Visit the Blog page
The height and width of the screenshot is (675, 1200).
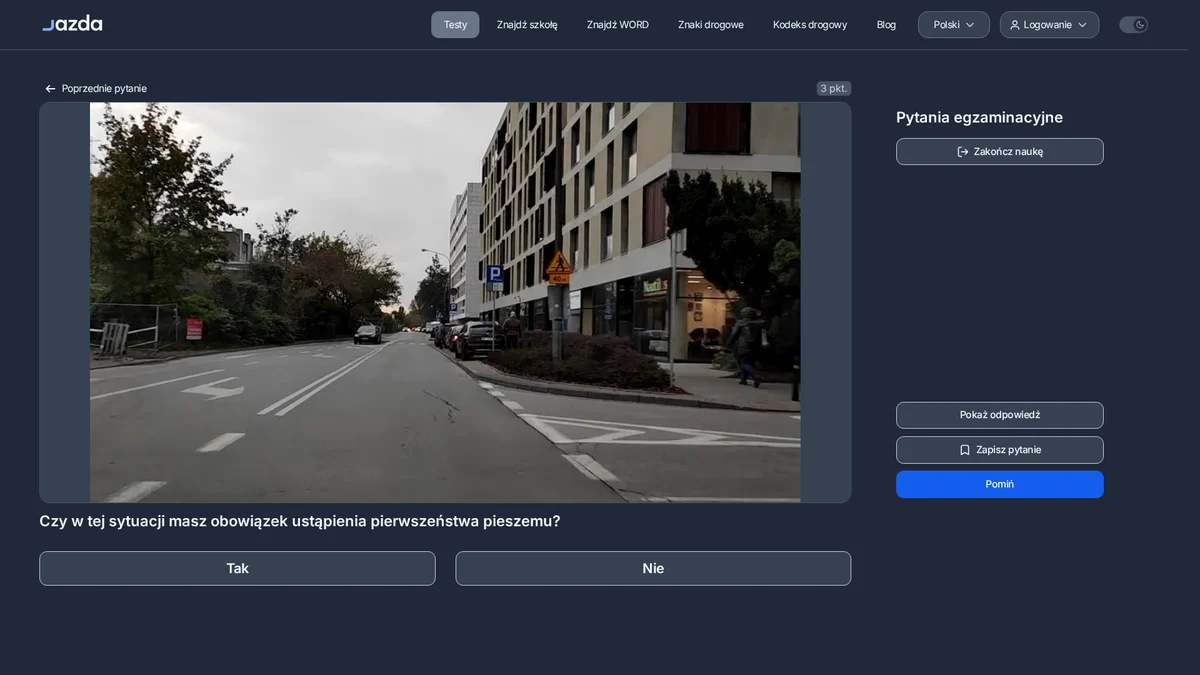(x=886, y=25)
